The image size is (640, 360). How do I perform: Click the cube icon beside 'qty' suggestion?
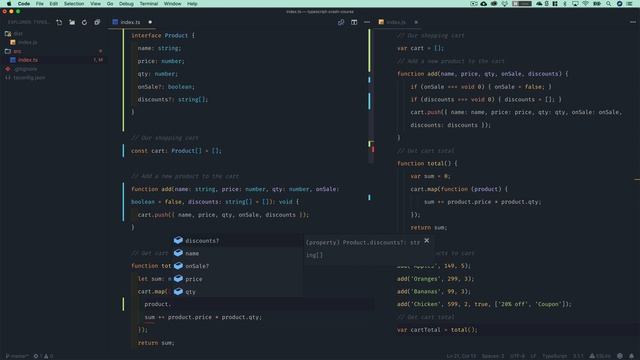178,291
